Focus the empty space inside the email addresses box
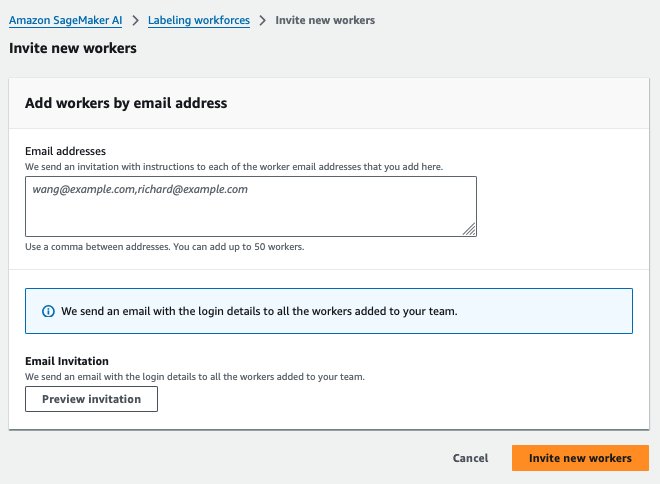The height and width of the screenshot is (484, 660). click(x=251, y=215)
